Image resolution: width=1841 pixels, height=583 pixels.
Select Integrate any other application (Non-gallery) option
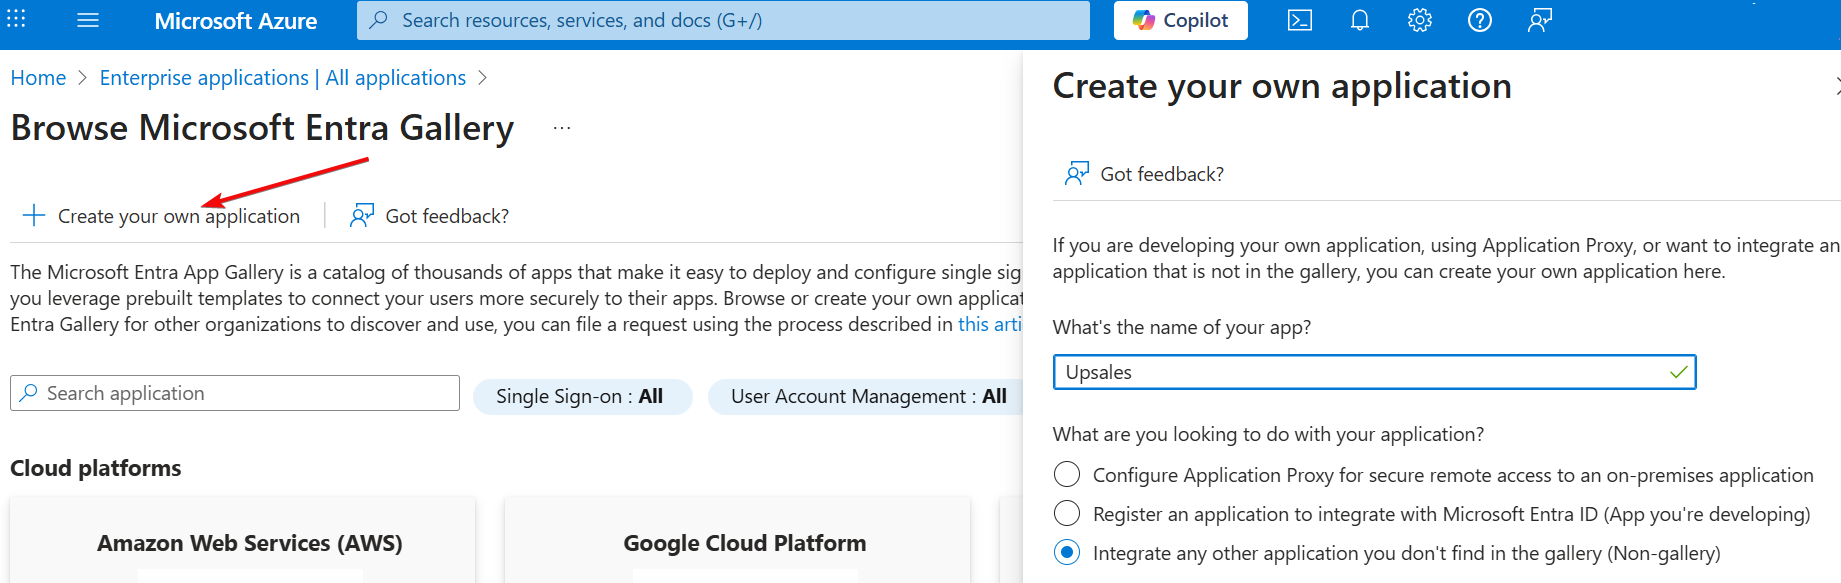pos(1067,552)
